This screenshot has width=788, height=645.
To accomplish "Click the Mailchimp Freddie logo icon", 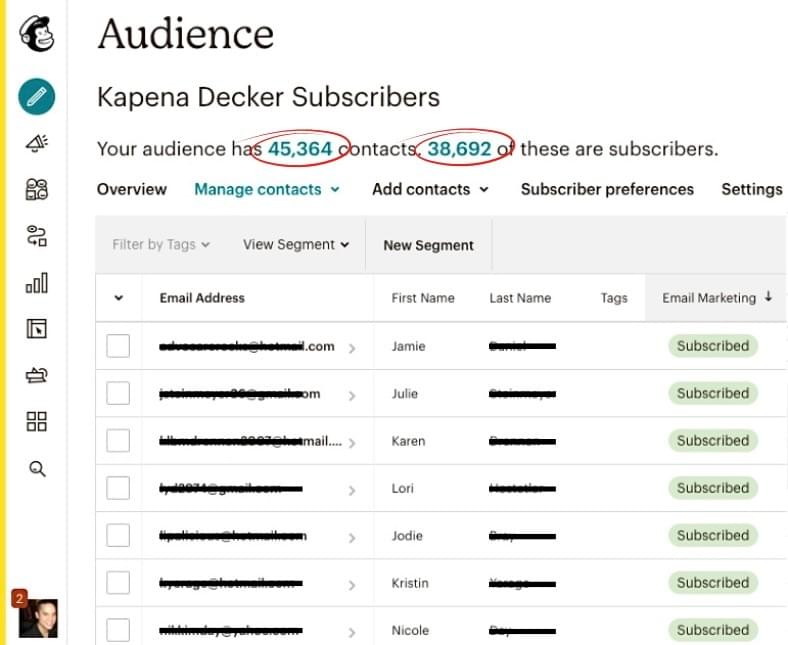I will (x=37, y=35).
